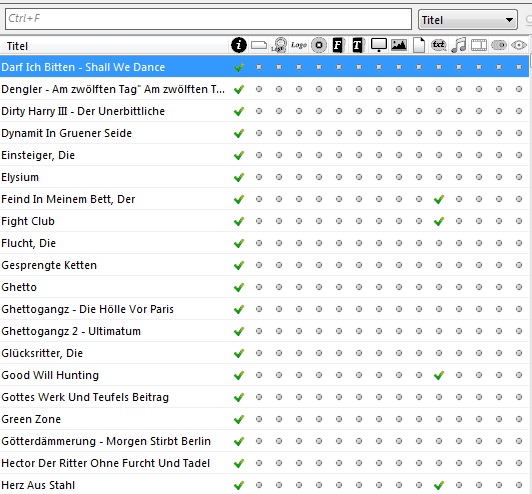Click the landscape picture column icon
Image resolution: width=532 pixels, height=494 pixels.
click(399, 45)
